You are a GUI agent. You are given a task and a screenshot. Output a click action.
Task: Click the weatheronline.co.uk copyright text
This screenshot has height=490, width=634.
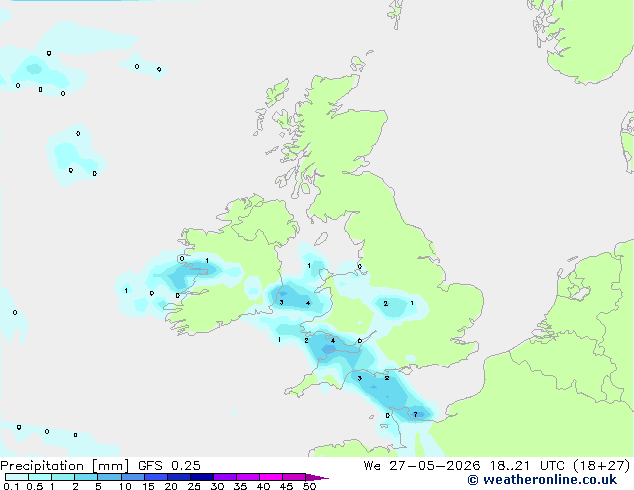pos(542,480)
